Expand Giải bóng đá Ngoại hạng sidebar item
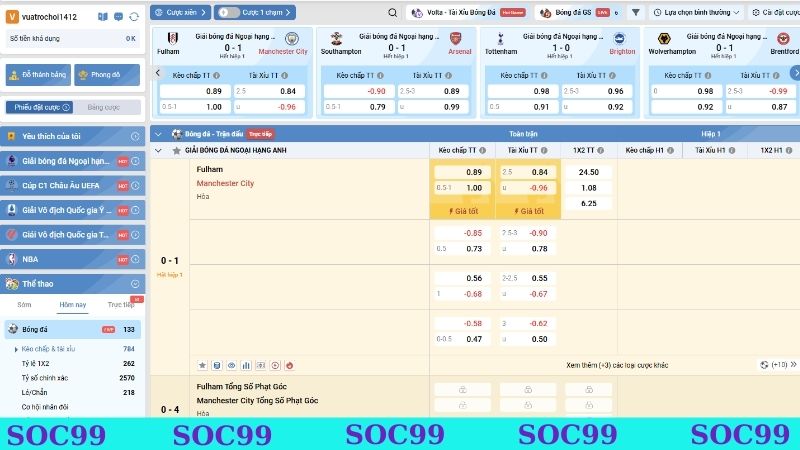 135,161
